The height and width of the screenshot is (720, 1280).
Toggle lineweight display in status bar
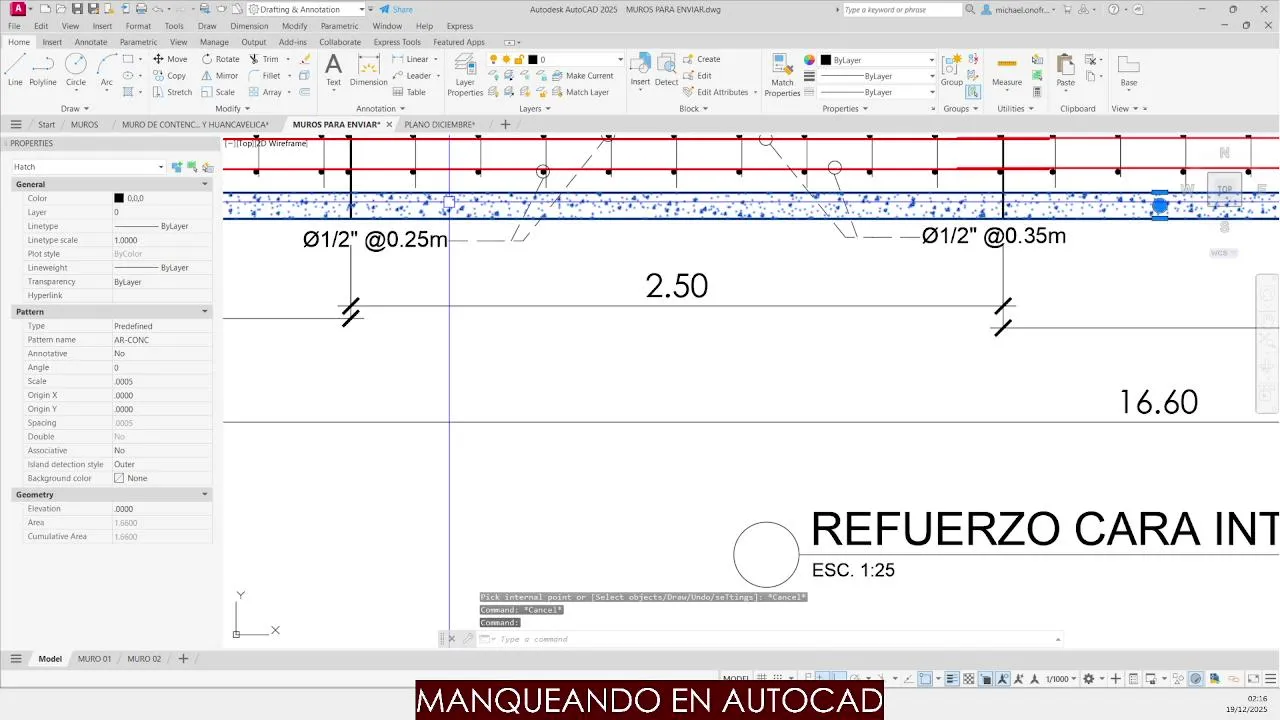953,679
